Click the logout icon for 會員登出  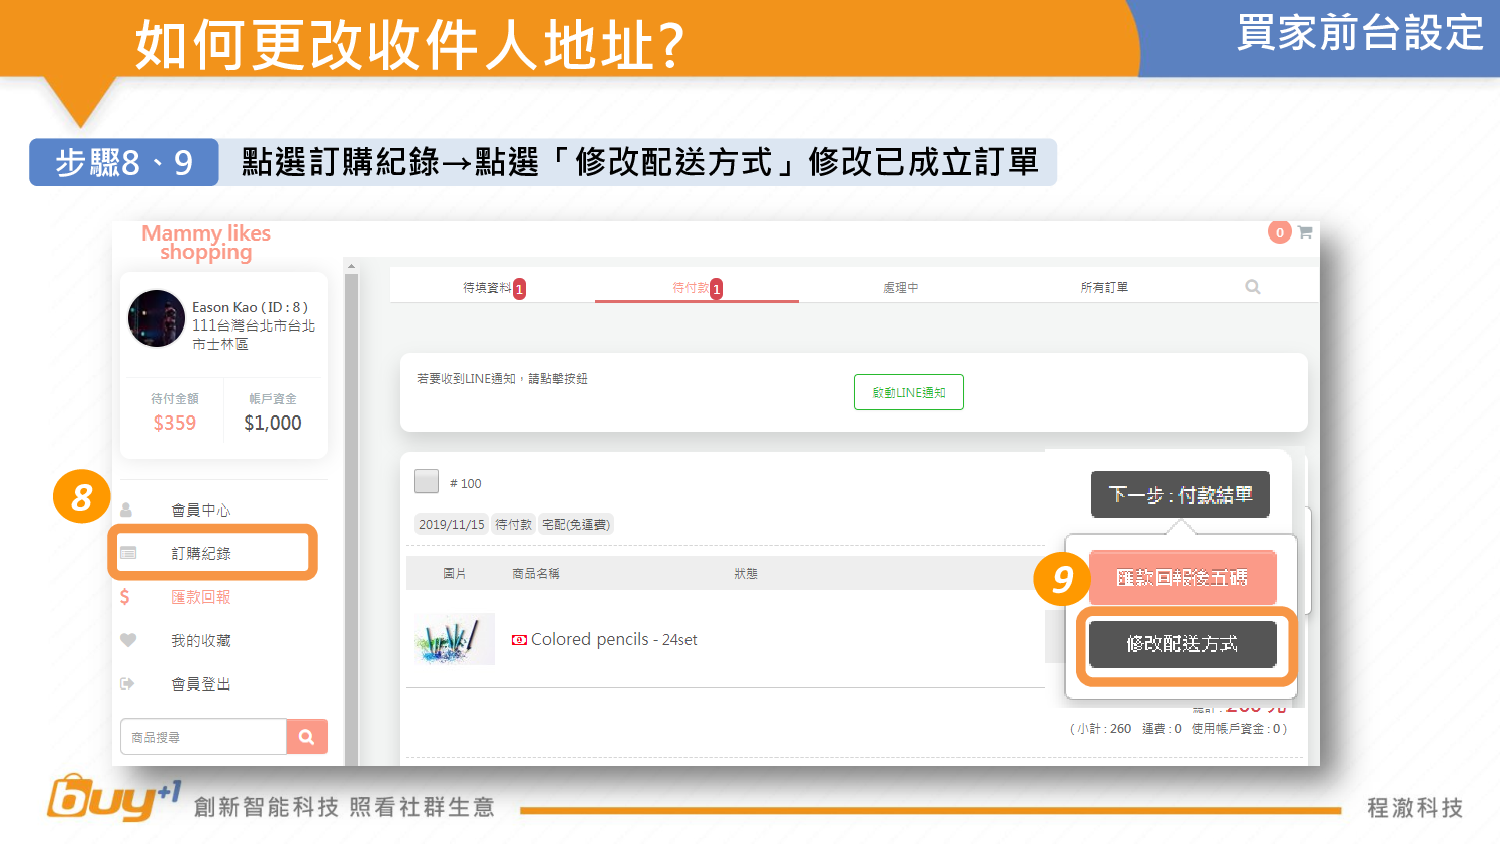[x=127, y=684]
